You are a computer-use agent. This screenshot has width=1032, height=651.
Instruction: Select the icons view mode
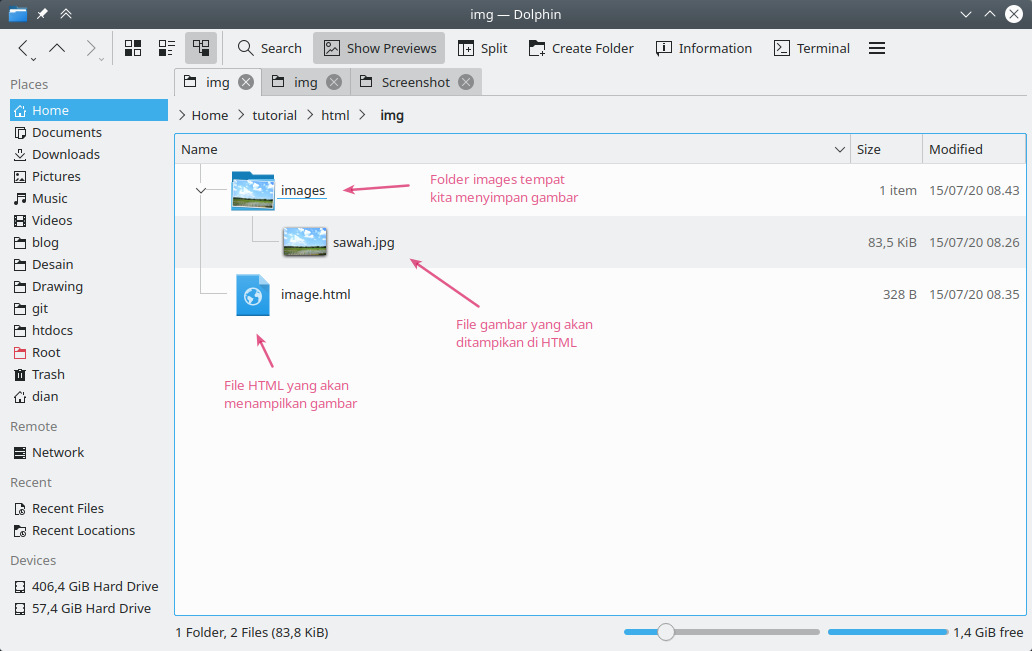click(x=132, y=47)
